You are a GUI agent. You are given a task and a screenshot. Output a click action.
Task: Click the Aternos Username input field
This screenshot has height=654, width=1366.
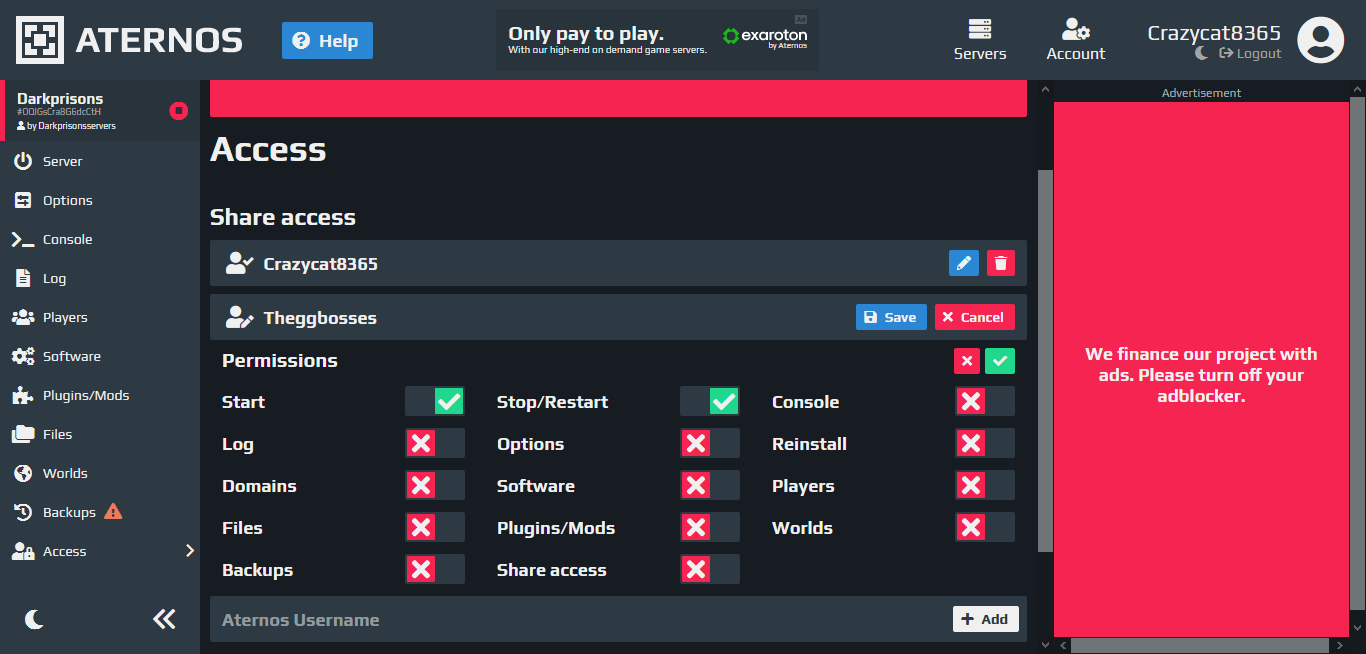tap(580, 620)
